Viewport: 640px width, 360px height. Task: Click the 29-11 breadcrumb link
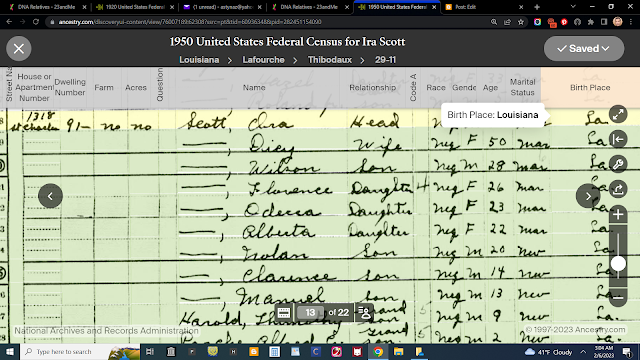click(x=385, y=60)
